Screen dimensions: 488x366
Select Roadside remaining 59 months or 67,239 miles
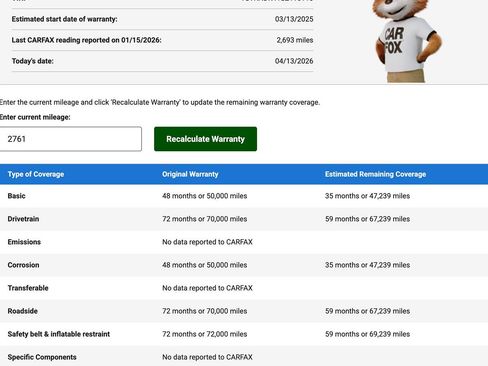click(367, 311)
